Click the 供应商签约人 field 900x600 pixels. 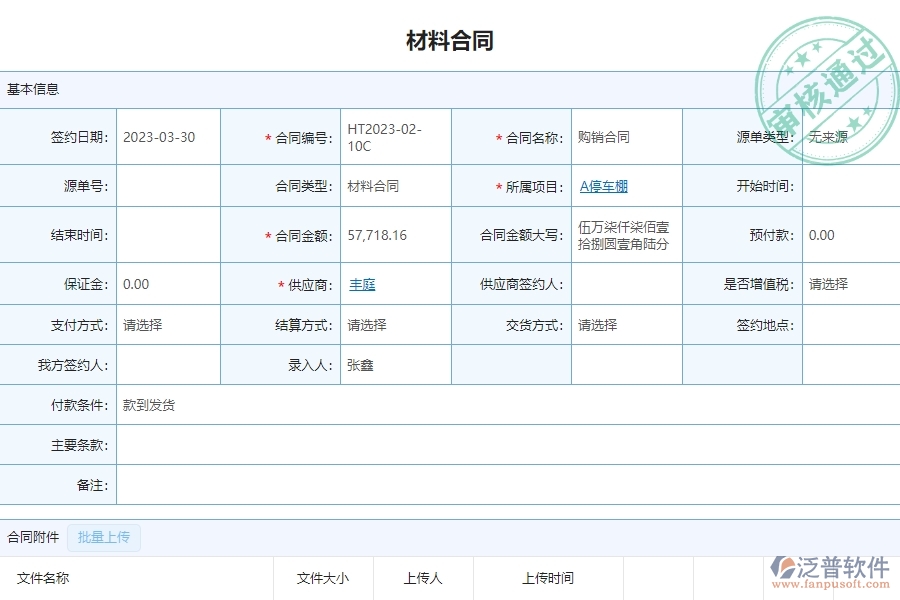click(624, 284)
